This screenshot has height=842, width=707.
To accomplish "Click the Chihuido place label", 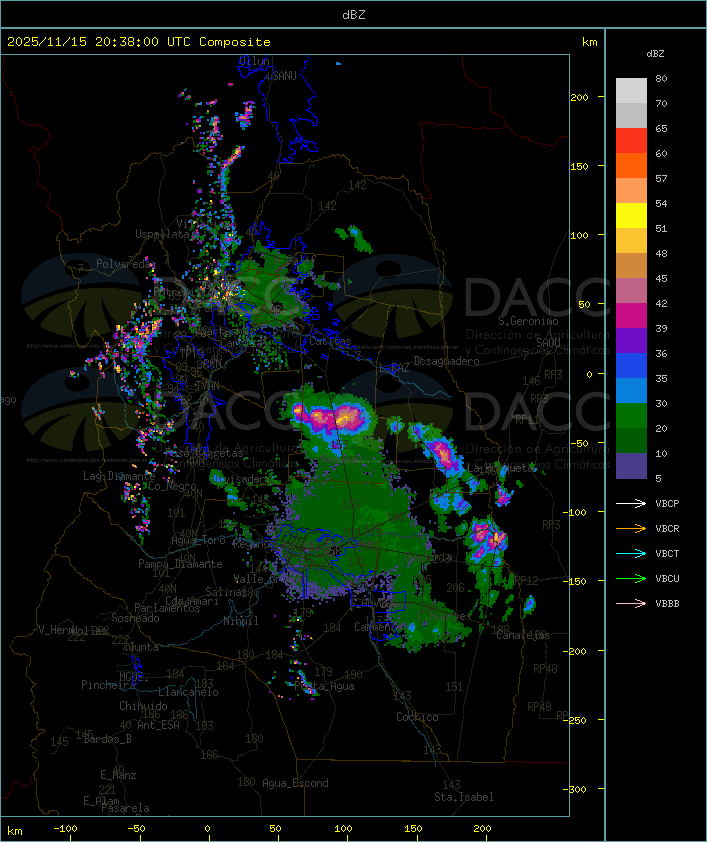I will (143, 706).
